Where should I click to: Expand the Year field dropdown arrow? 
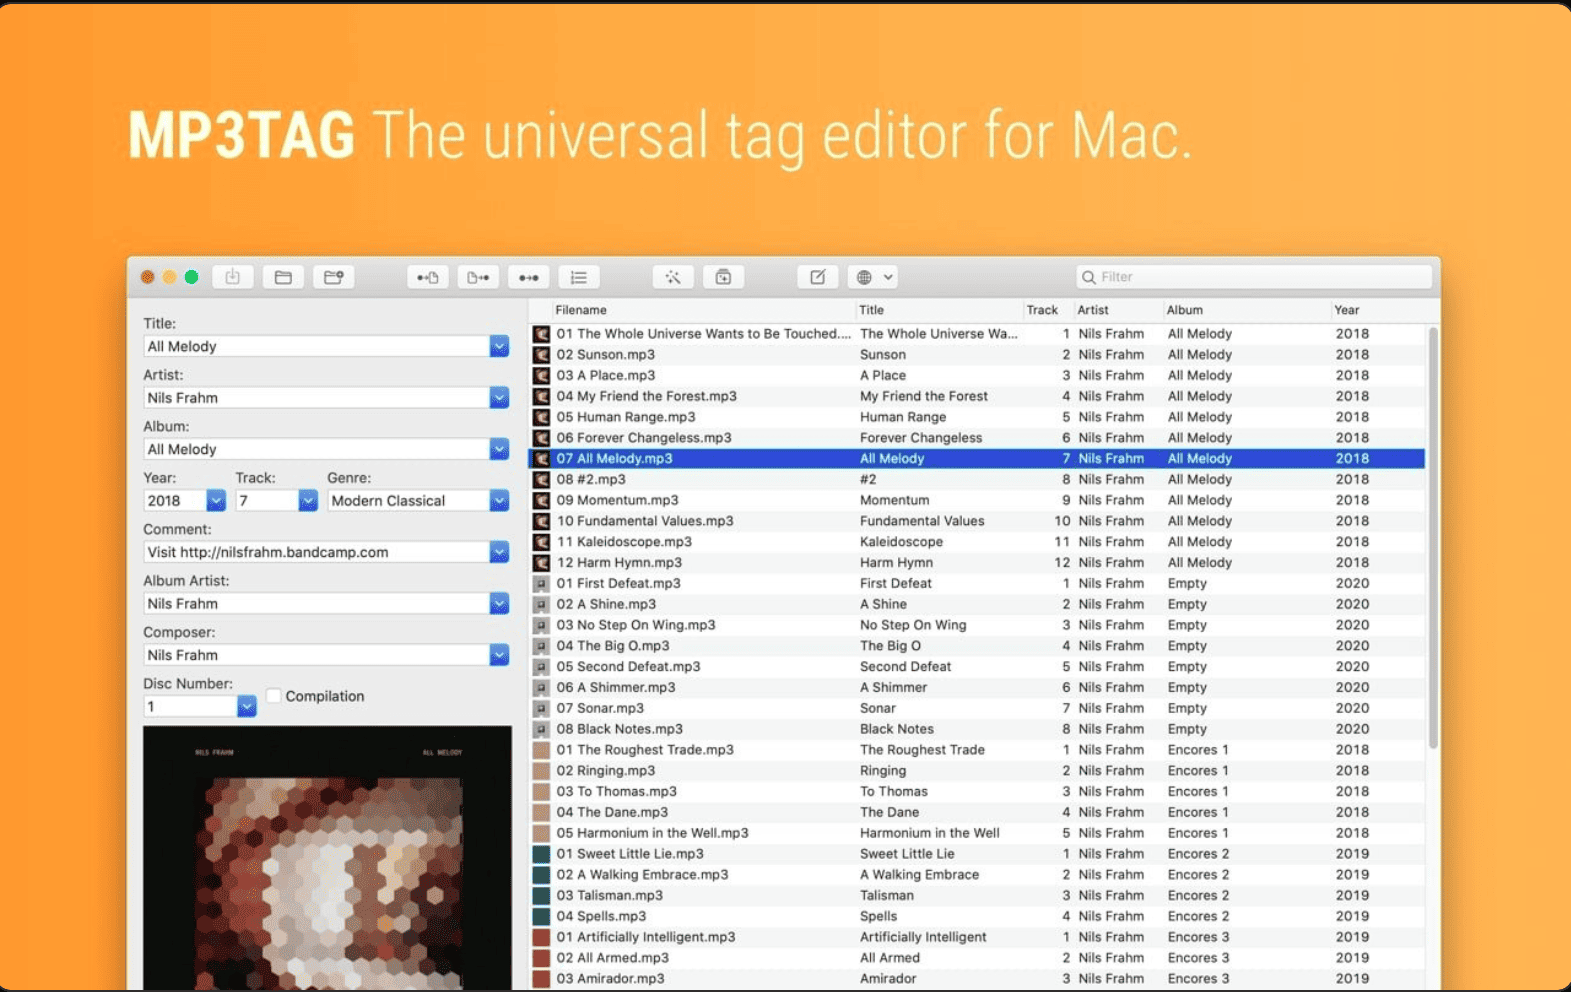(x=216, y=501)
